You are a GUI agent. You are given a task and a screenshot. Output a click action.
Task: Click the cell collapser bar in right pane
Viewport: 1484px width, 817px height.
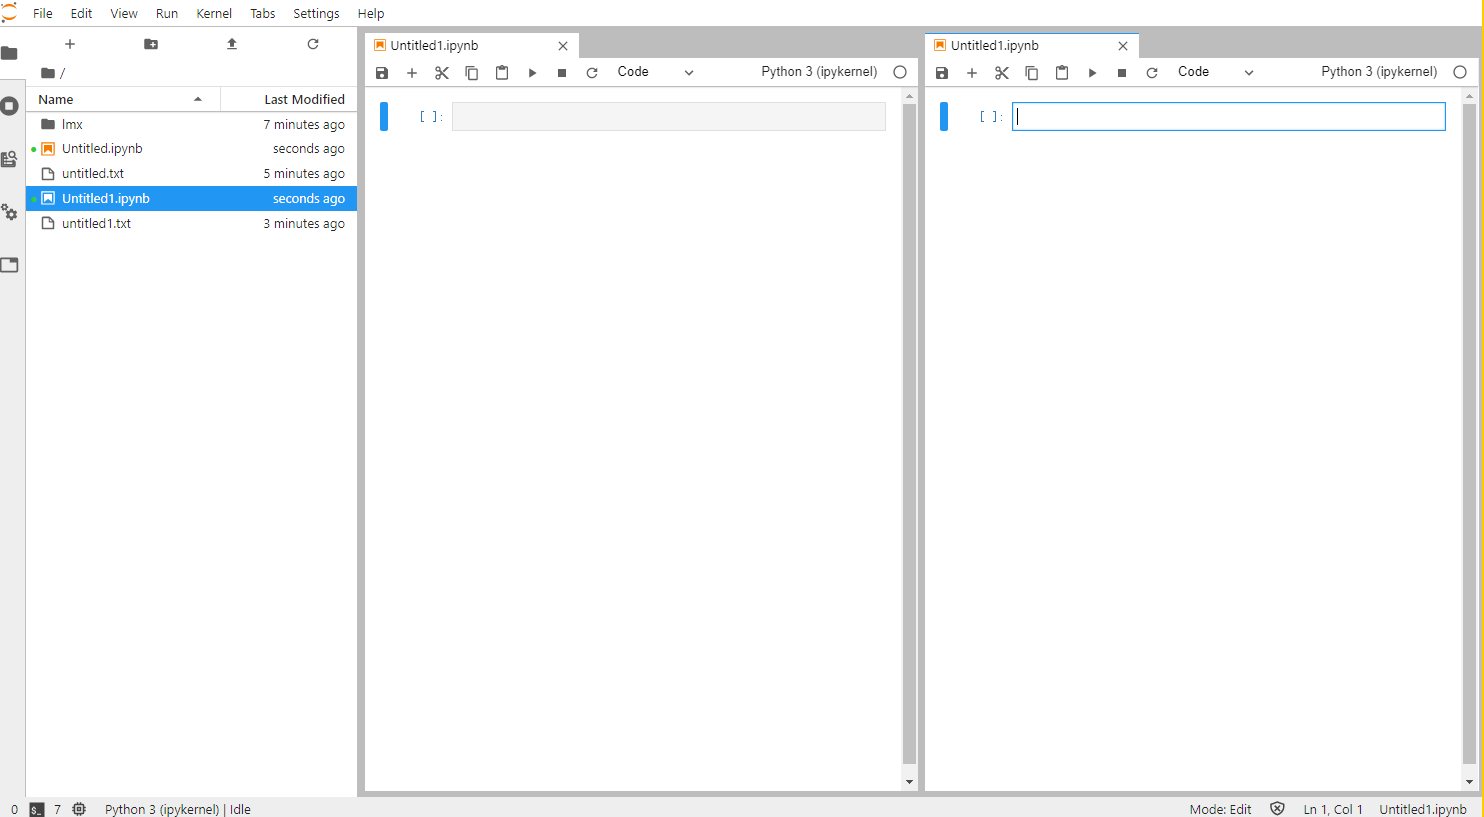944,117
